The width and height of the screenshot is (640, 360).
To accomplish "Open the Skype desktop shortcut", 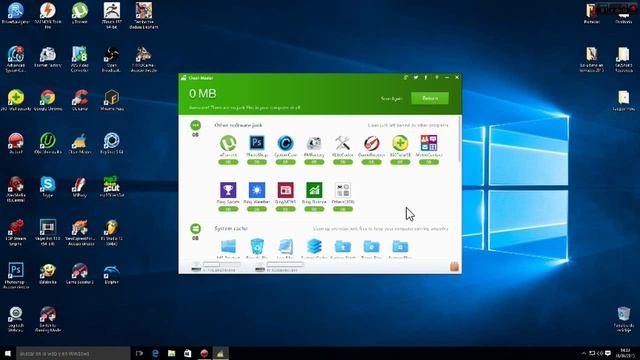I will pos(48,184).
